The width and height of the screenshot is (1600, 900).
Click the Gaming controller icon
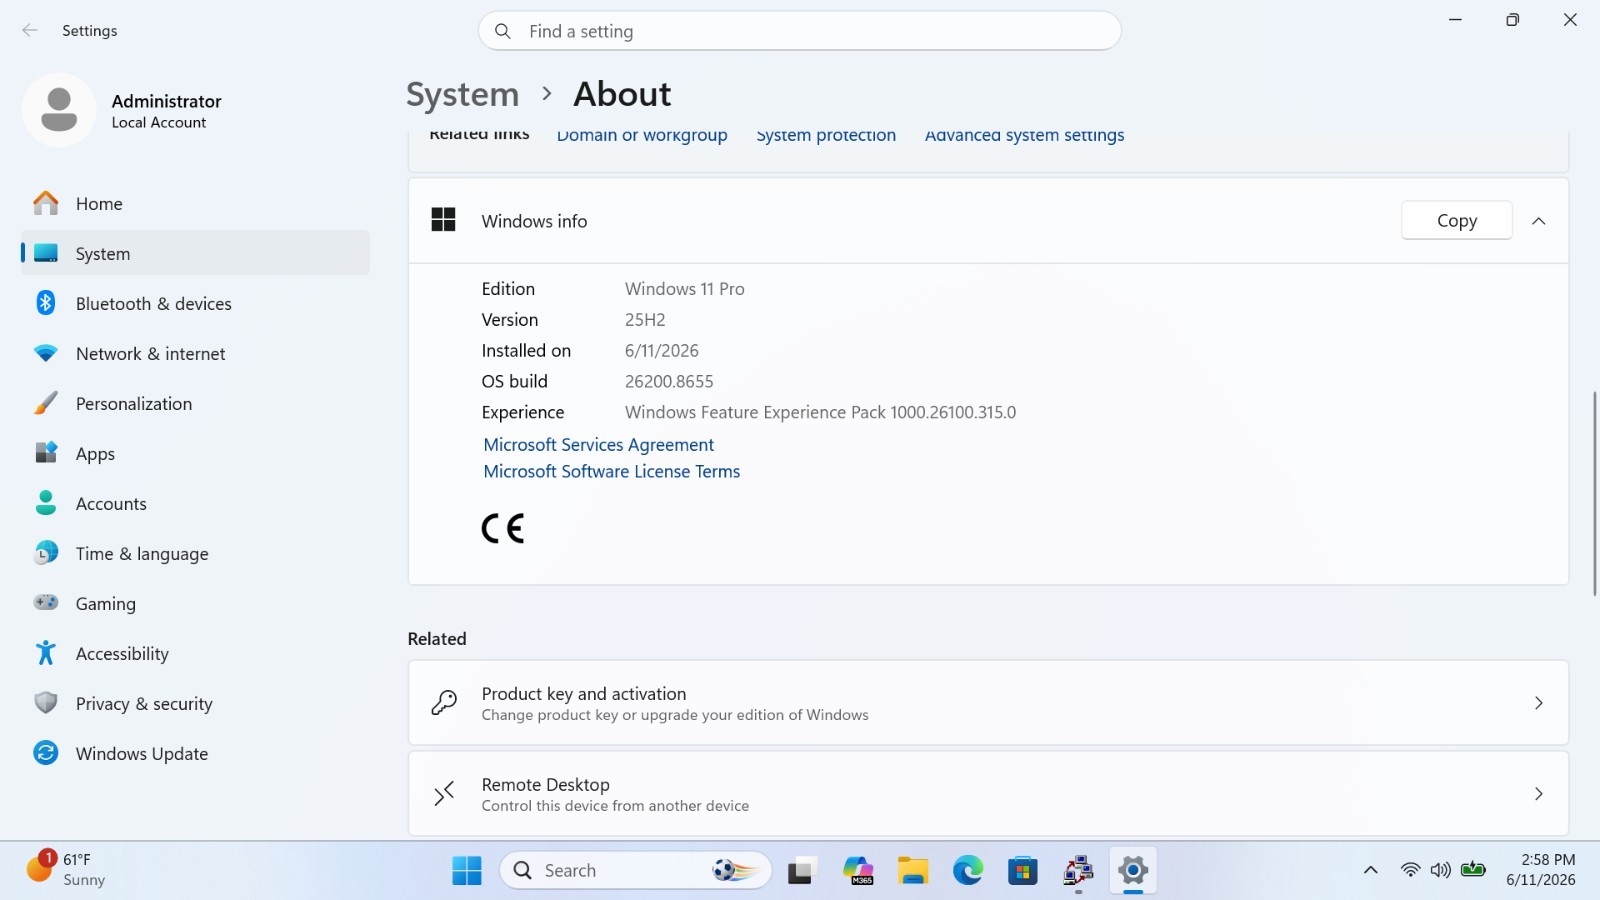coord(46,603)
